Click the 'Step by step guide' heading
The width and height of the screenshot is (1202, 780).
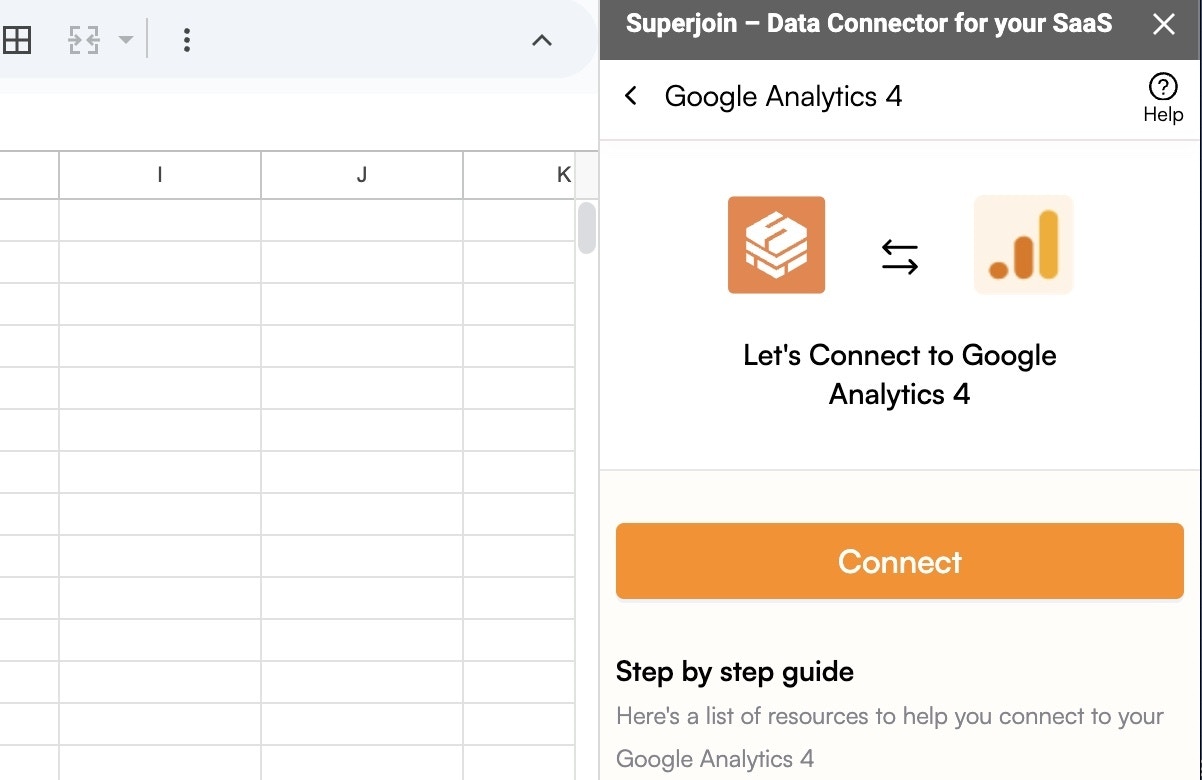coord(735,671)
